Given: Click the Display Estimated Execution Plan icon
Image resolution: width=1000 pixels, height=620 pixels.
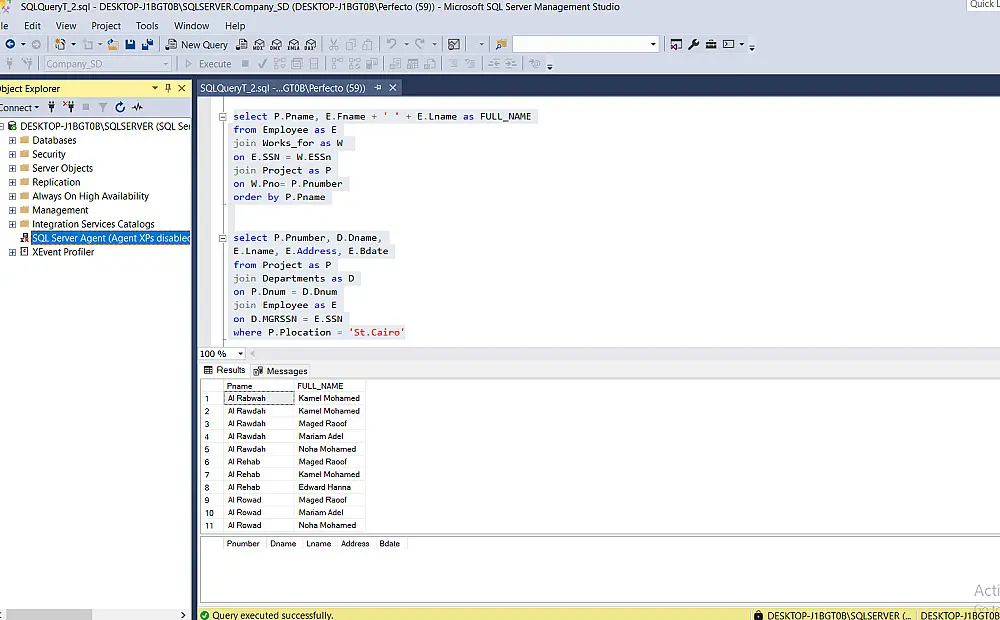Looking at the screenshot, I should pyautogui.click(x=279, y=64).
